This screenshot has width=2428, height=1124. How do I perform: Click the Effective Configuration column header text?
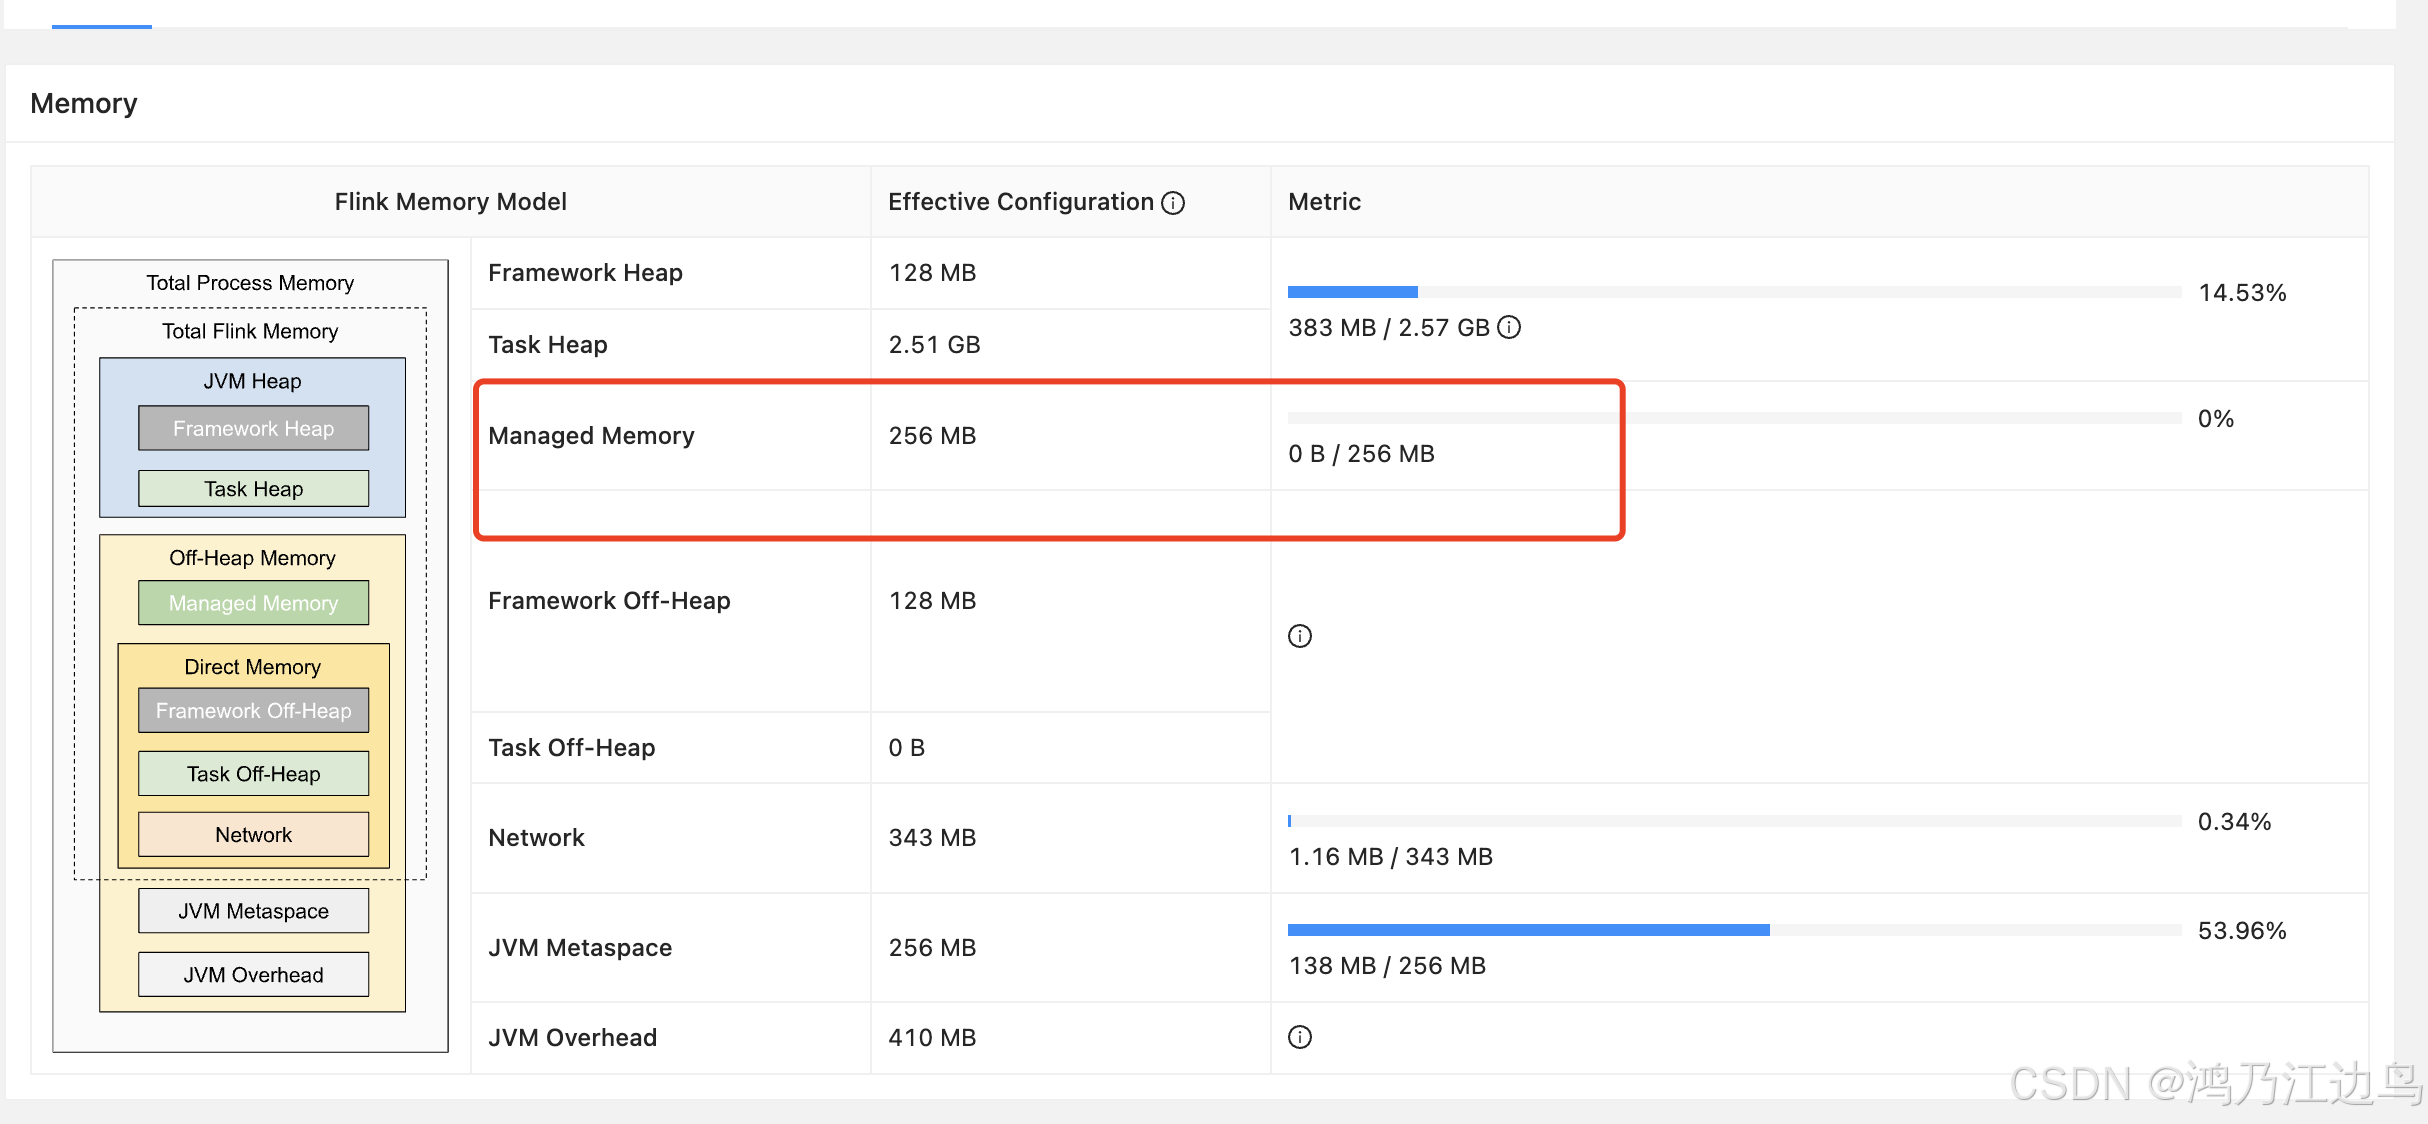[1021, 202]
